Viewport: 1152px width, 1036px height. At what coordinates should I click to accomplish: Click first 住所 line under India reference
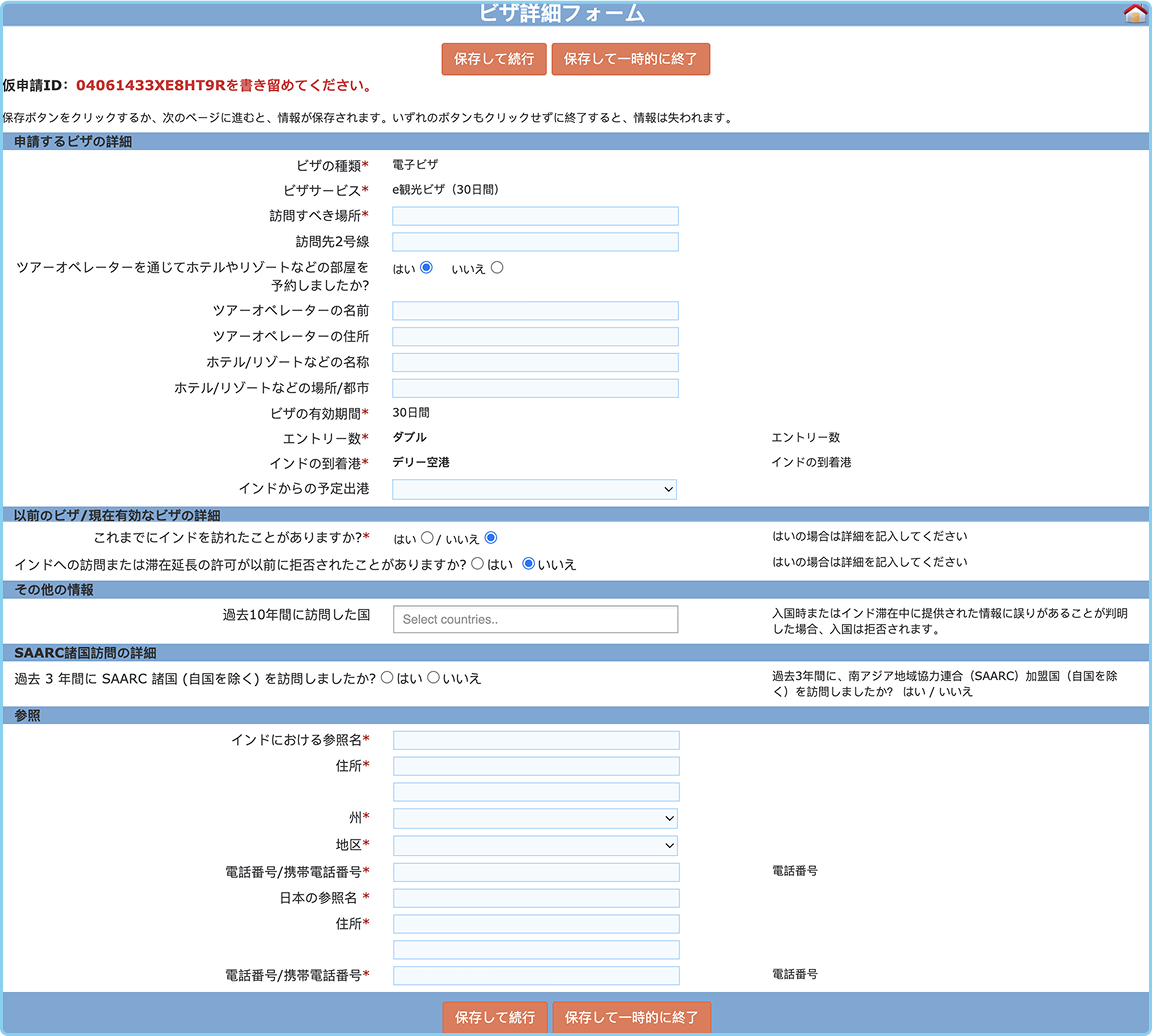(x=536, y=766)
